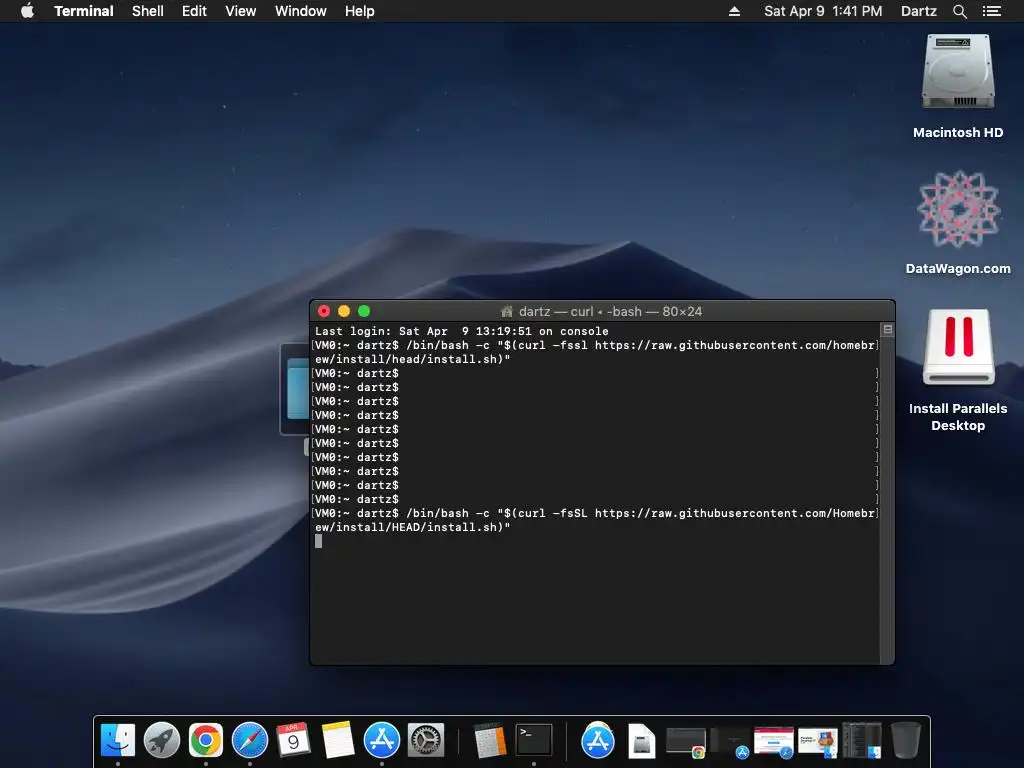
Task: Click the Terminal window title text
Action: 610,312
